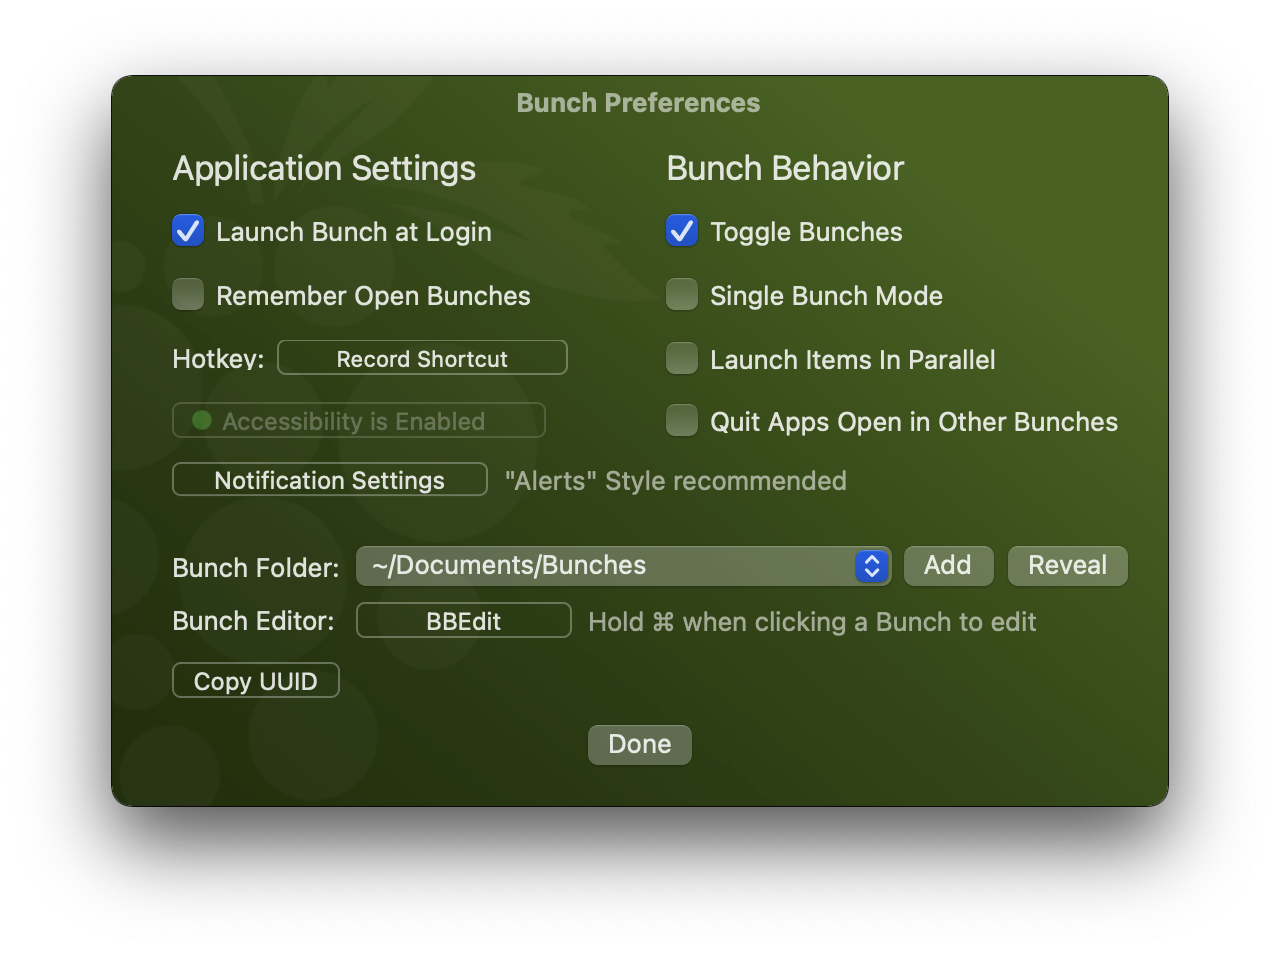The height and width of the screenshot is (954, 1280).
Task: Close preferences with Done
Action: pos(640,745)
